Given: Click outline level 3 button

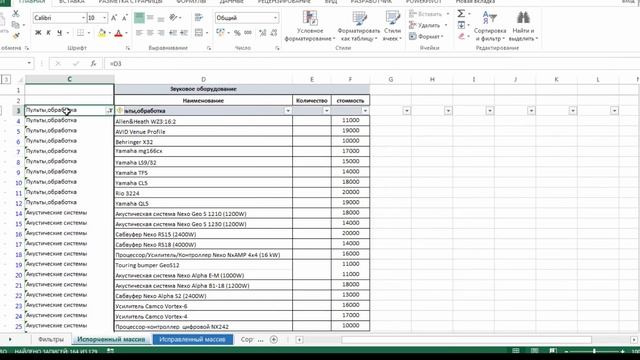Looking at the screenshot, I should click(x=6, y=79).
